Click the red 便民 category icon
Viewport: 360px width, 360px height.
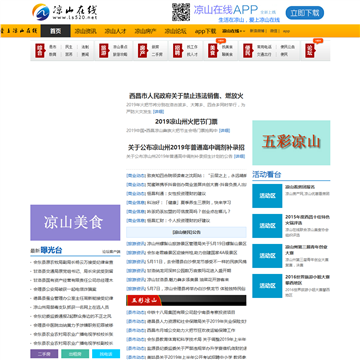(x=247, y=51)
